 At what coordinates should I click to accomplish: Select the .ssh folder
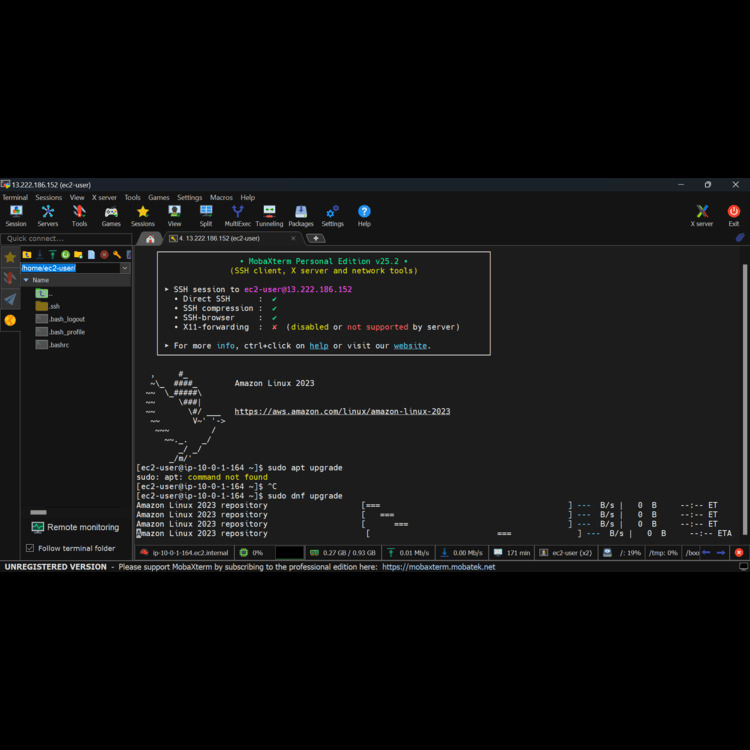tap(48, 306)
